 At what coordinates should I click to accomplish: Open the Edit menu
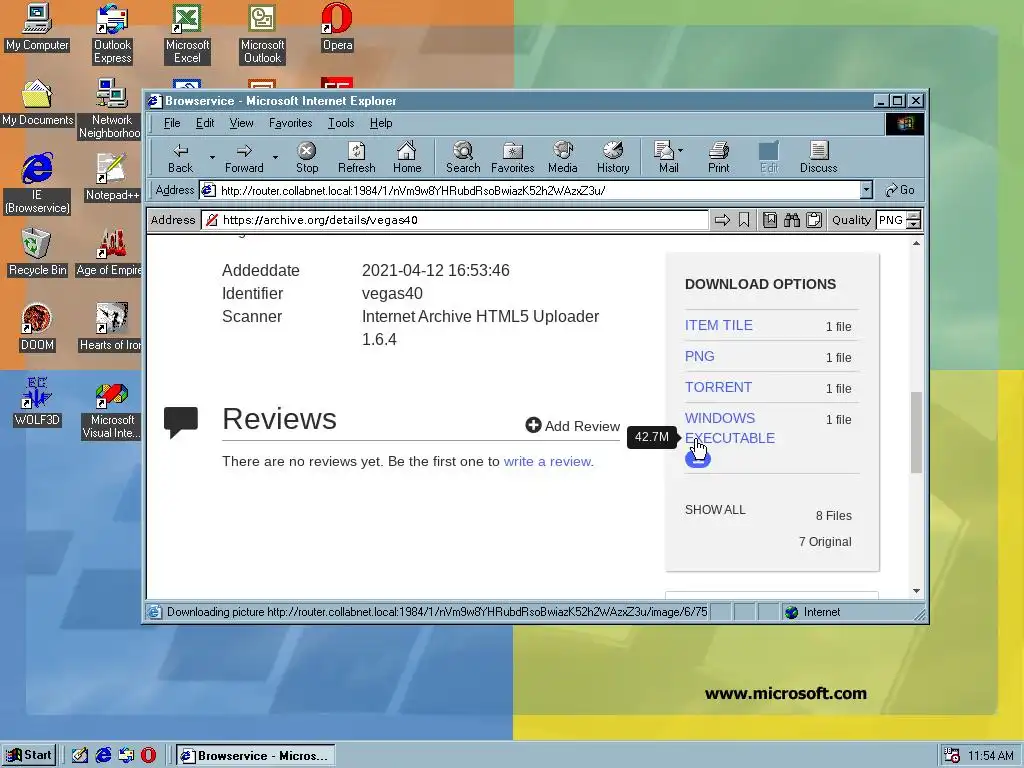[205, 123]
